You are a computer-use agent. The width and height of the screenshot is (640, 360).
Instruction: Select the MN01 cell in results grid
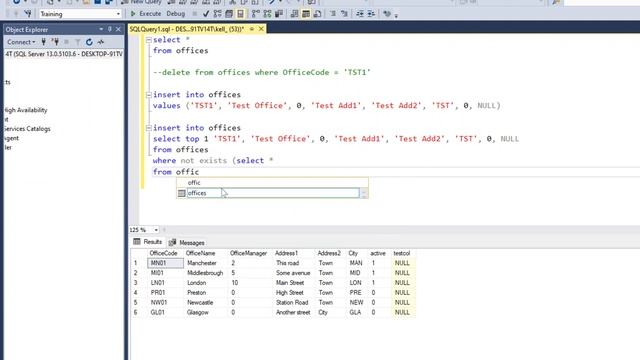click(165, 263)
